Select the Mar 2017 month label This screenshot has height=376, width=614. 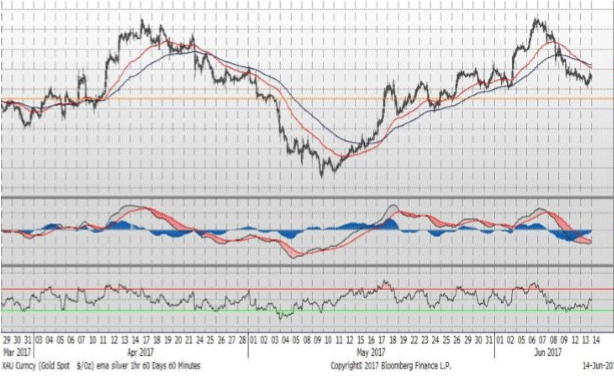[x=16, y=352]
